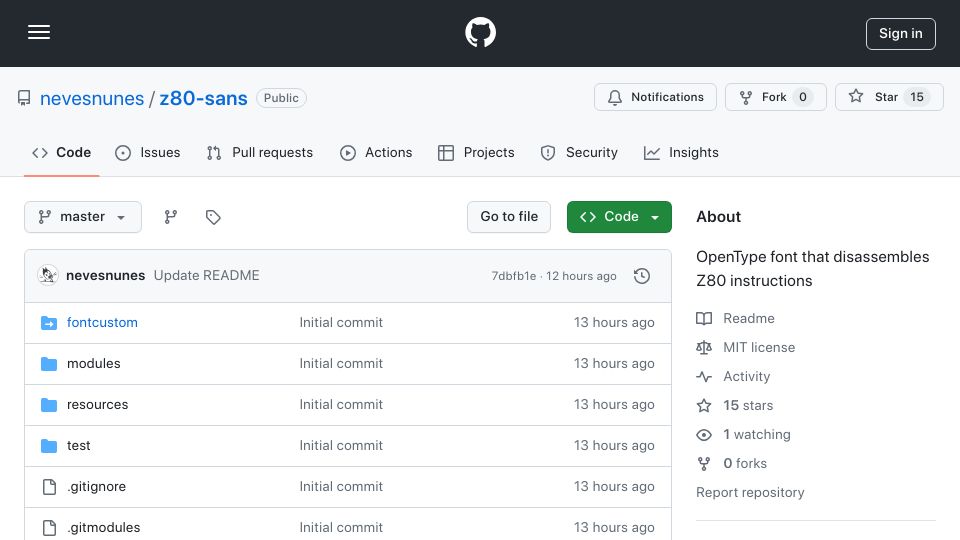Image resolution: width=960 pixels, height=540 pixels.
Task: Open the .gitignore file
Action: (96, 487)
